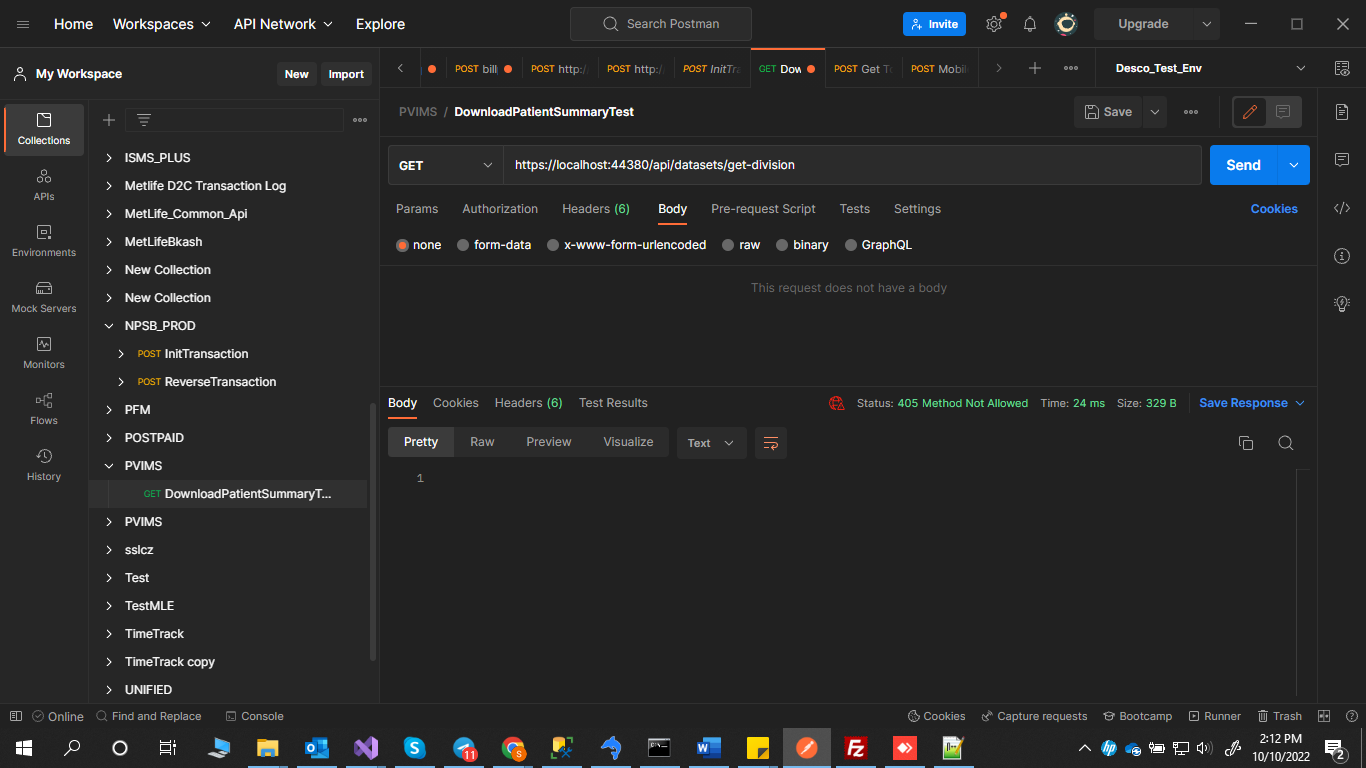1366x768 pixels.
Task: Open the Test Results response tab
Action: 613,403
